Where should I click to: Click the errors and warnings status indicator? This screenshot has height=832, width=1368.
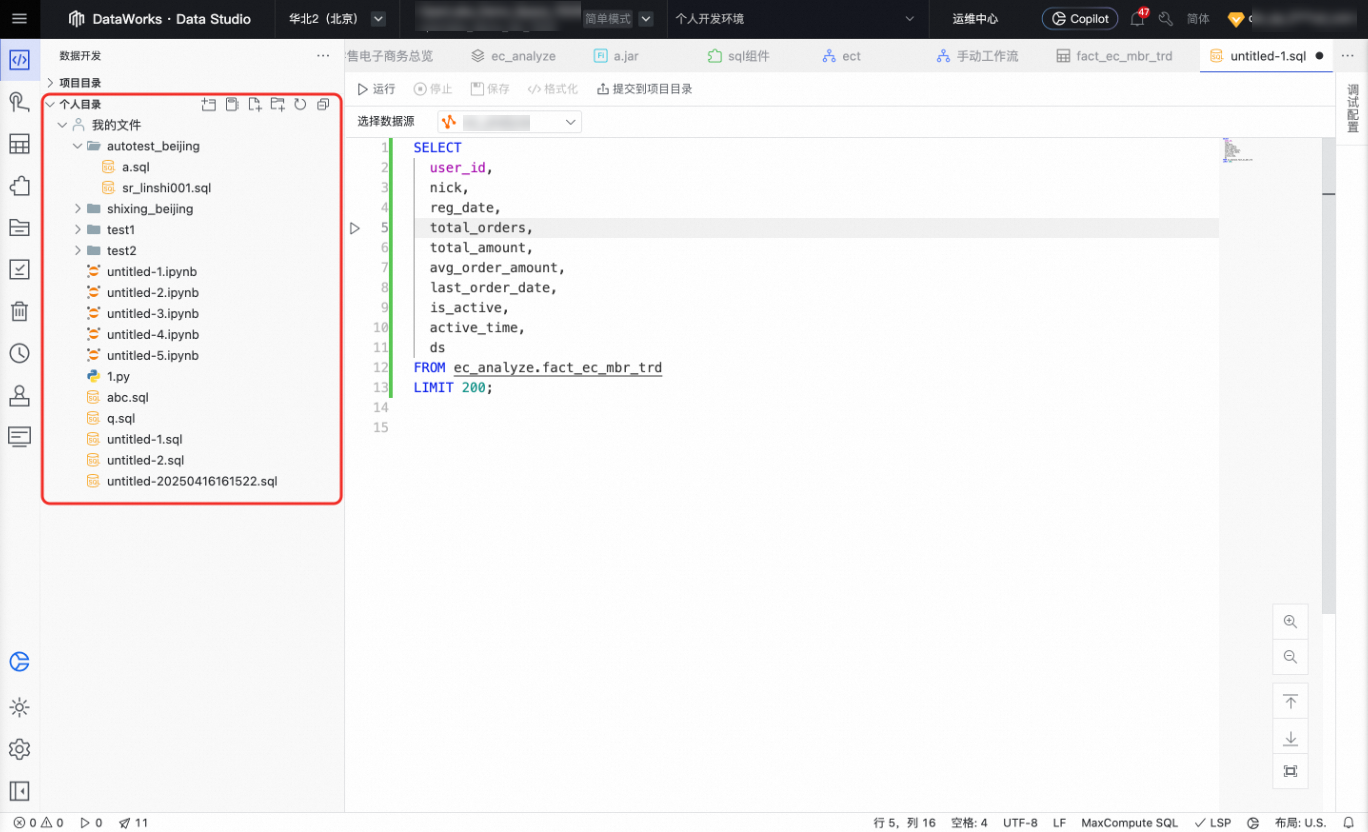(x=38, y=823)
